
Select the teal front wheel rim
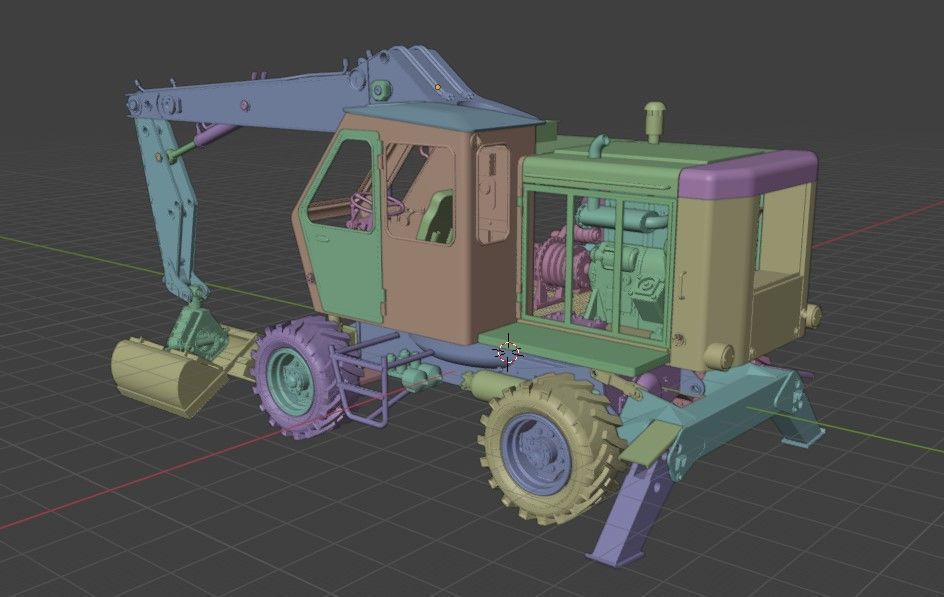coord(290,381)
